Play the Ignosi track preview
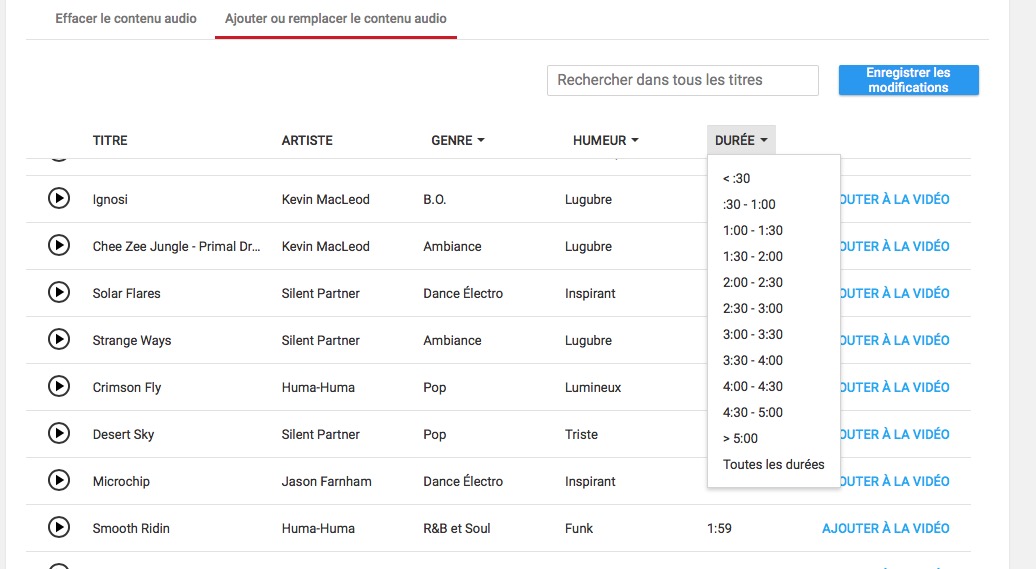This screenshot has height=569, width=1036. (59, 198)
